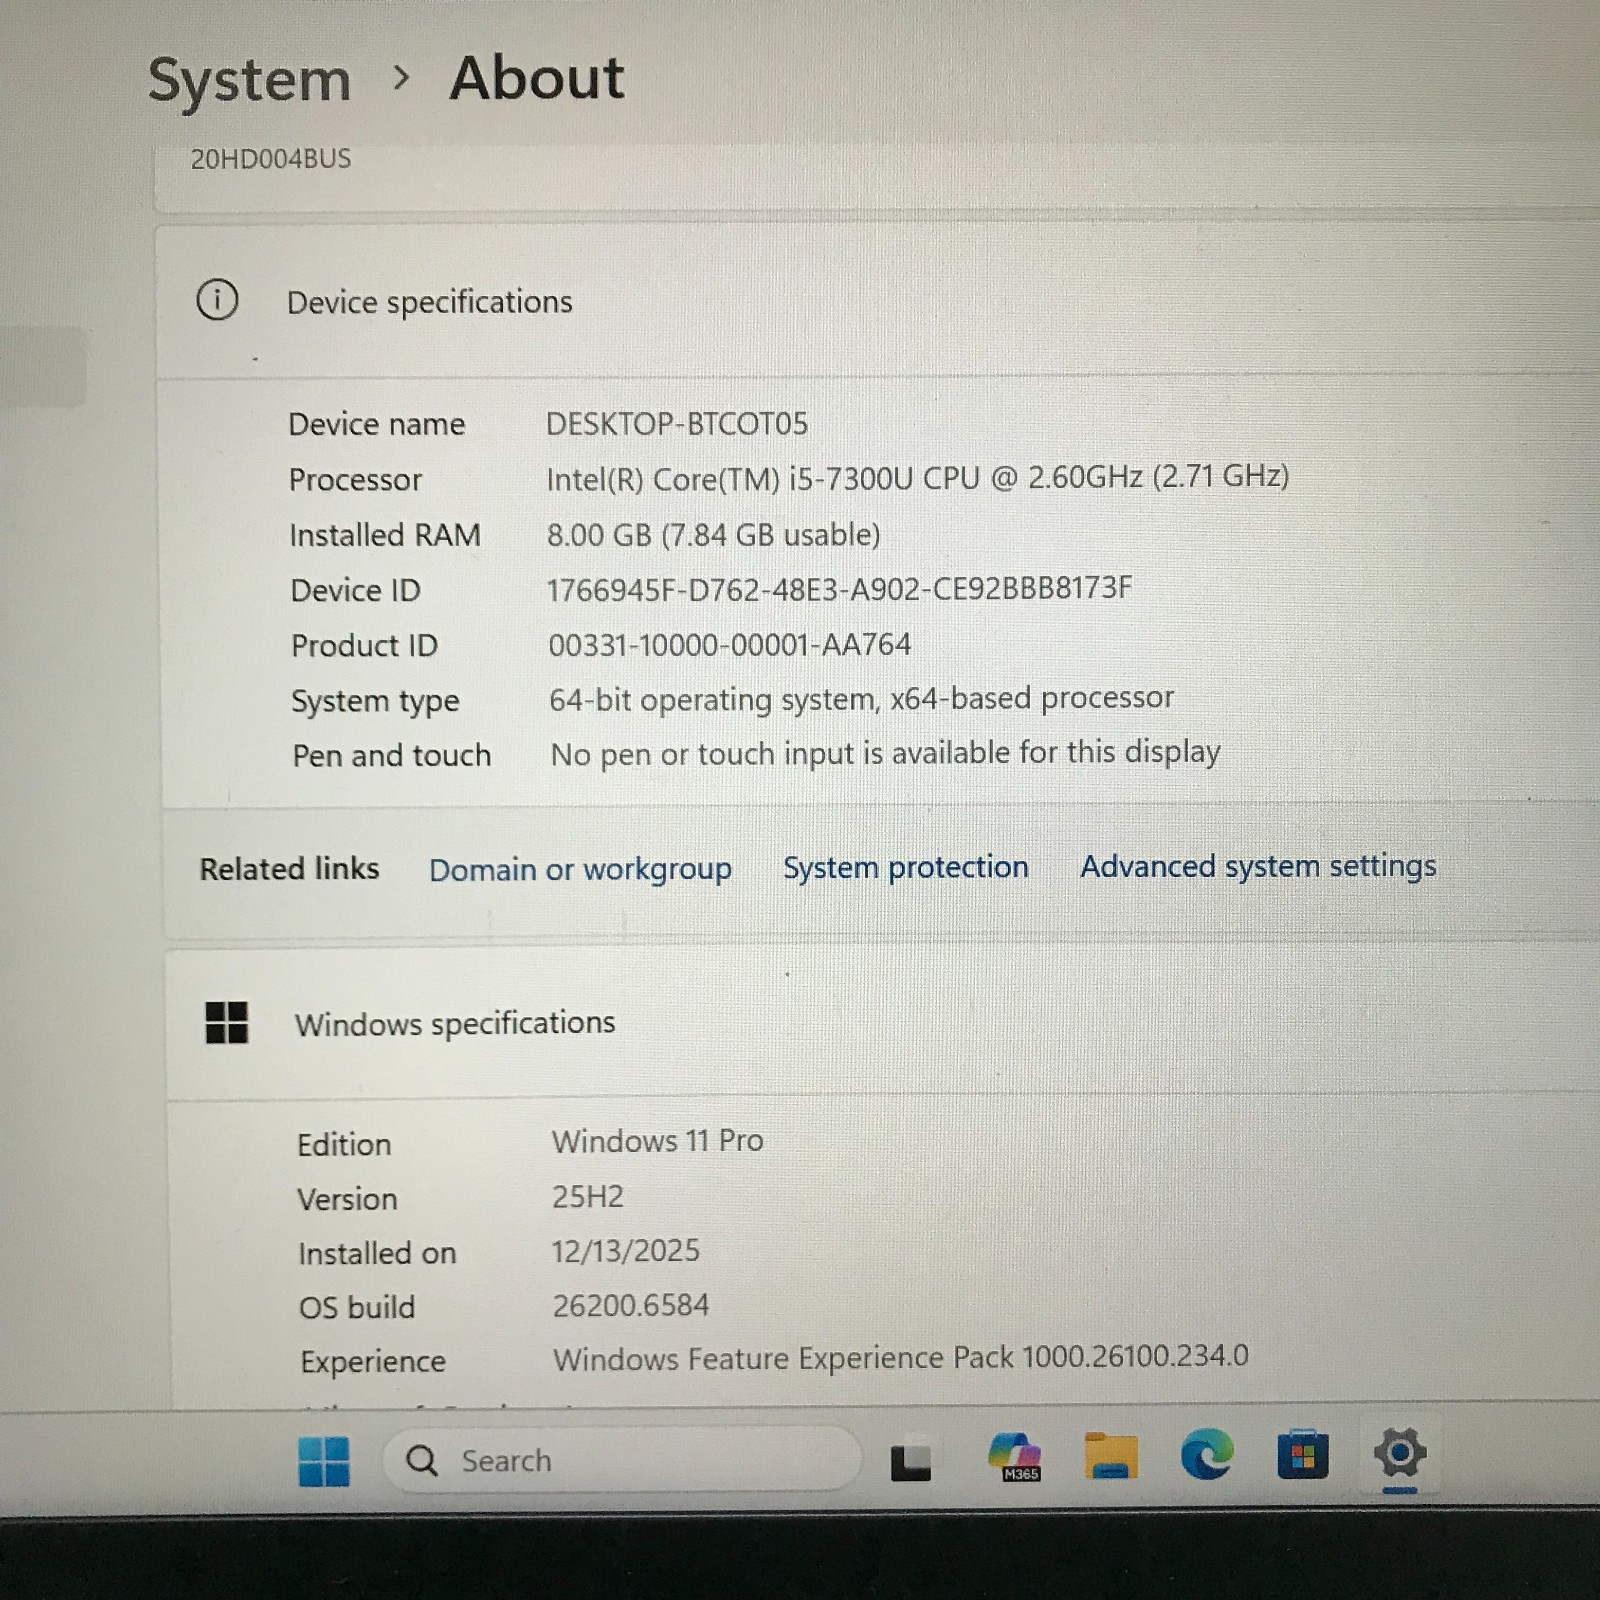Select the processor value i5-7300U text
Screen dimensions: 1600x1600
pyautogui.click(x=917, y=478)
